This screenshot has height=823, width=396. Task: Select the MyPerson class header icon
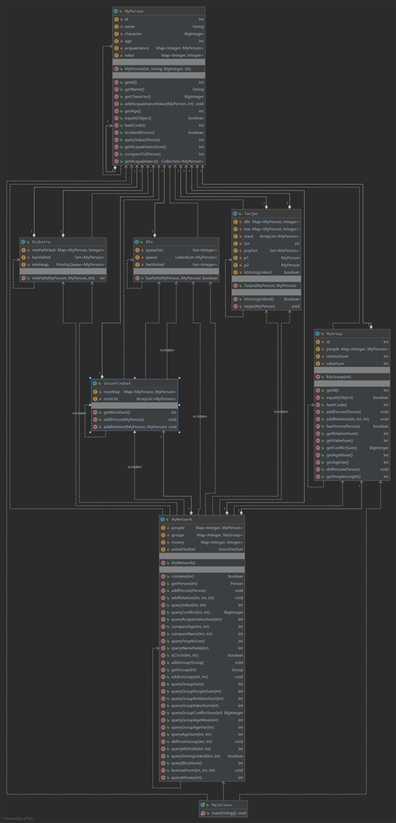point(117,10)
